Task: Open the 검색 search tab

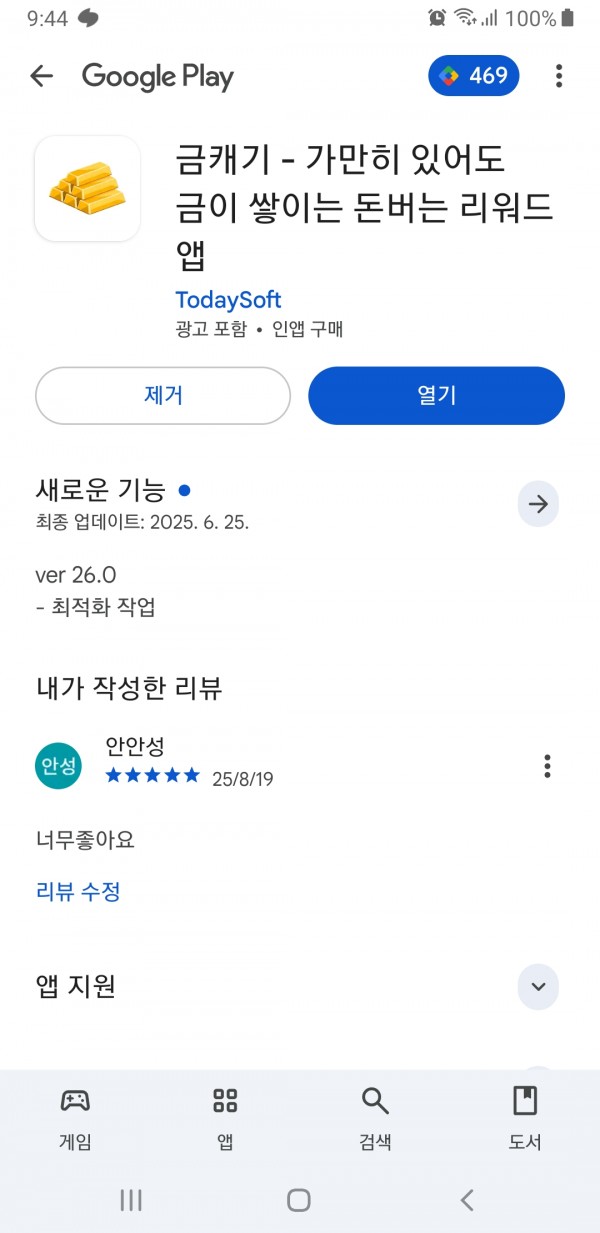Action: (375, 1118)
